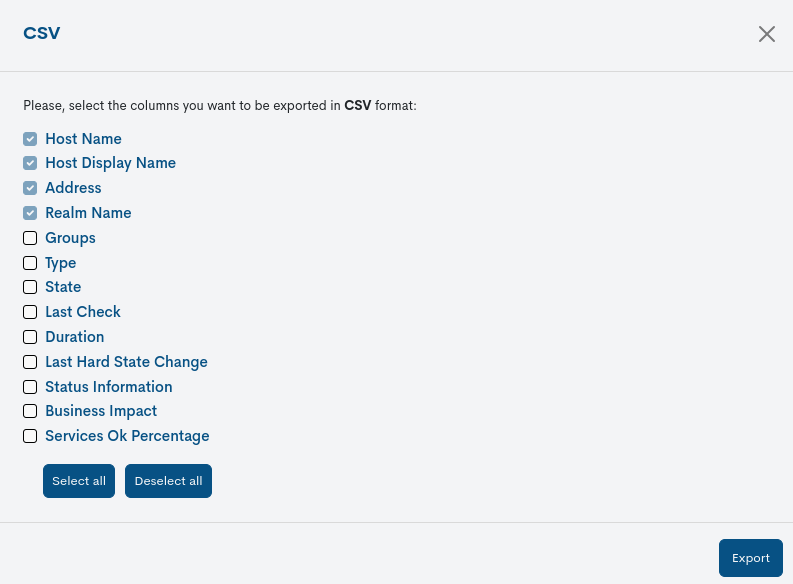Check the Type column box
The image size is (793, 584).
(30, 263)
